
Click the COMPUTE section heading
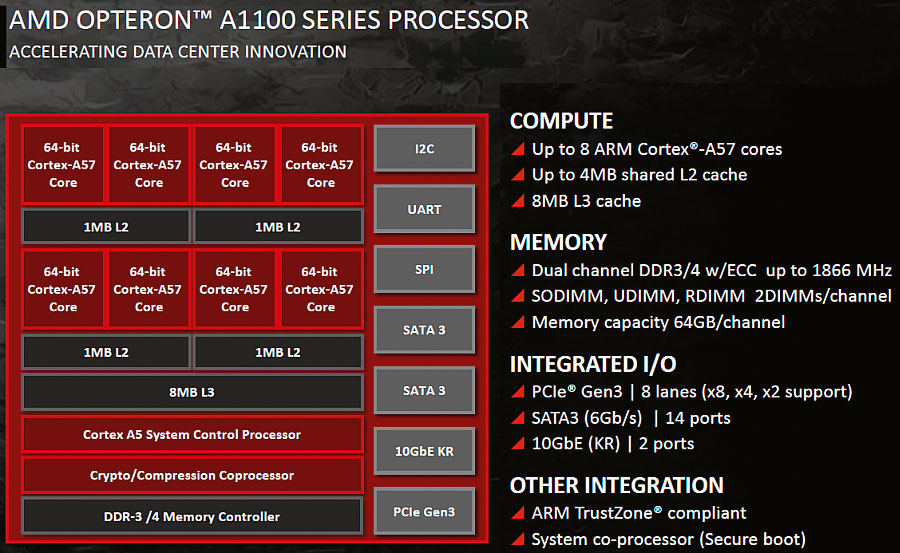coord(561,121)
